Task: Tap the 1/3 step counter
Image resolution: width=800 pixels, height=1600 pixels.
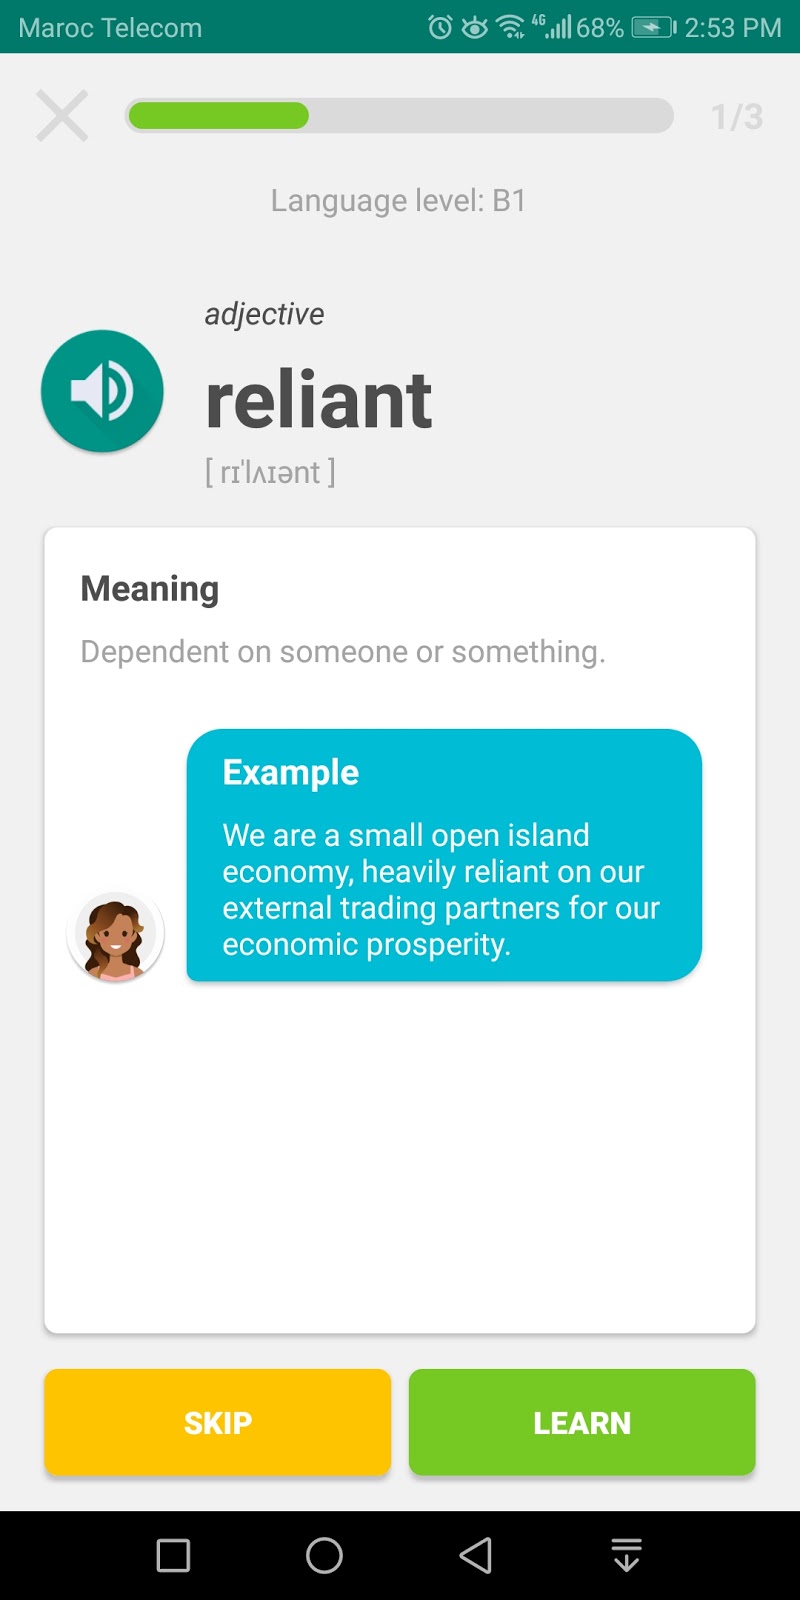Action: coord(736,117)
